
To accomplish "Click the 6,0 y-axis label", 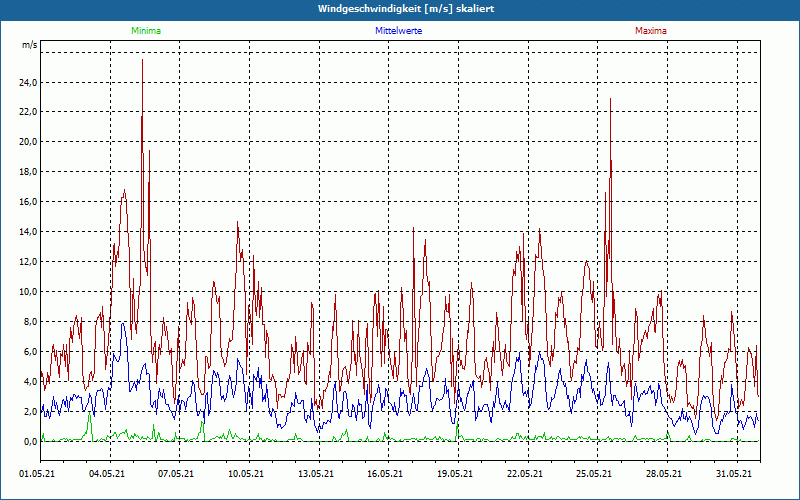I will (x=30, y=352).
